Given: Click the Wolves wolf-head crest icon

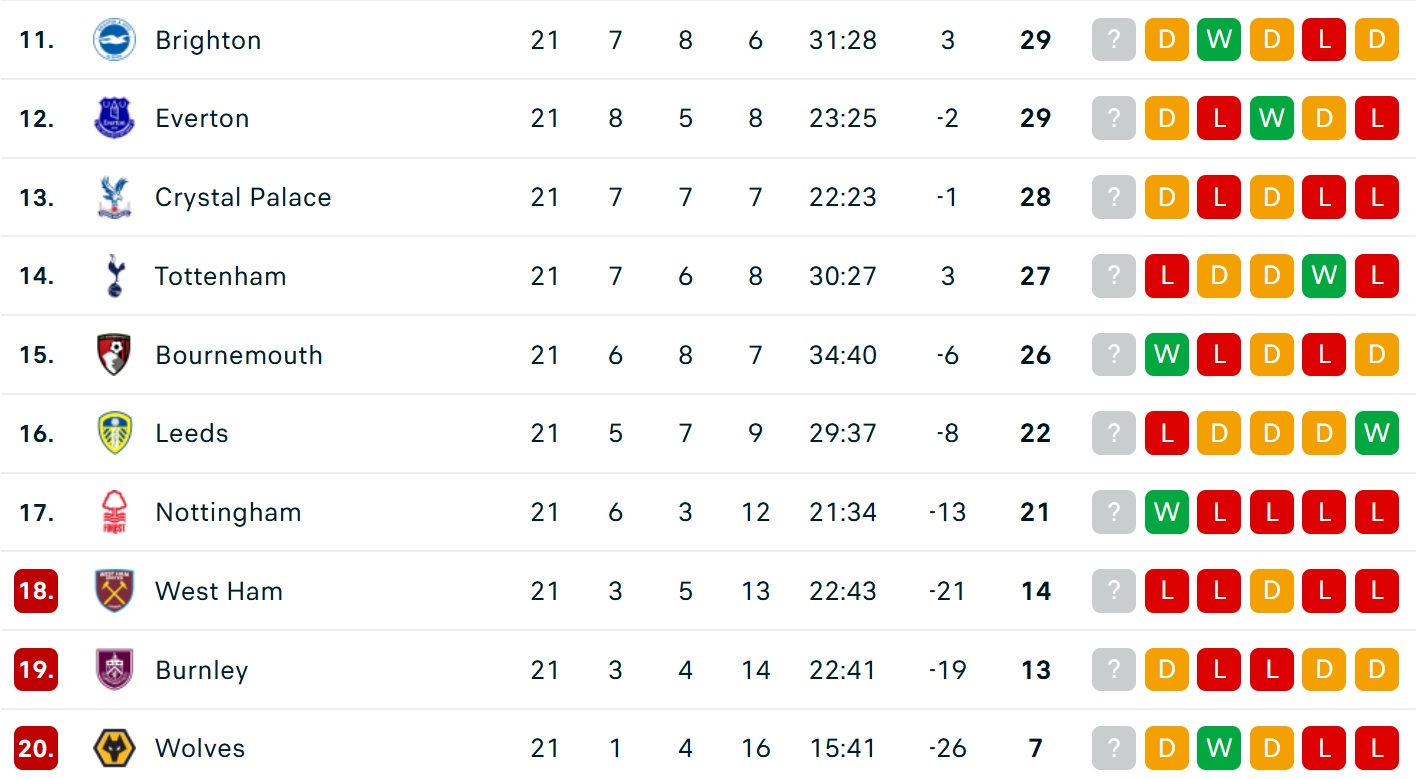Looking at the screenshot, I should [x=114, y=748].
